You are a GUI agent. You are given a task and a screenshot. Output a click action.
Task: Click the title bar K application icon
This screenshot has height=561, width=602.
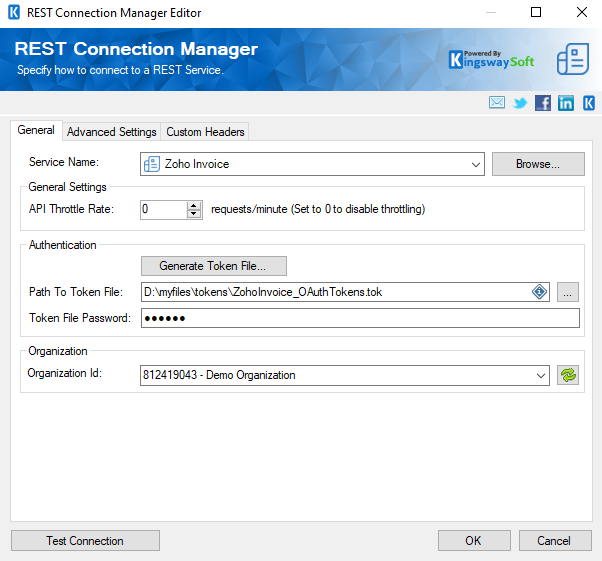pos(14,12)
